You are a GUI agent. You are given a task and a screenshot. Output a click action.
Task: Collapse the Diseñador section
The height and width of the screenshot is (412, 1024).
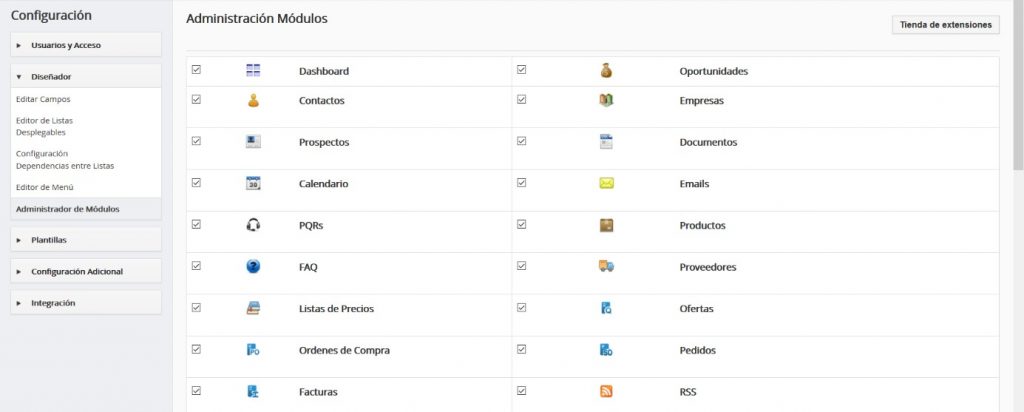[x=86, y=76]
